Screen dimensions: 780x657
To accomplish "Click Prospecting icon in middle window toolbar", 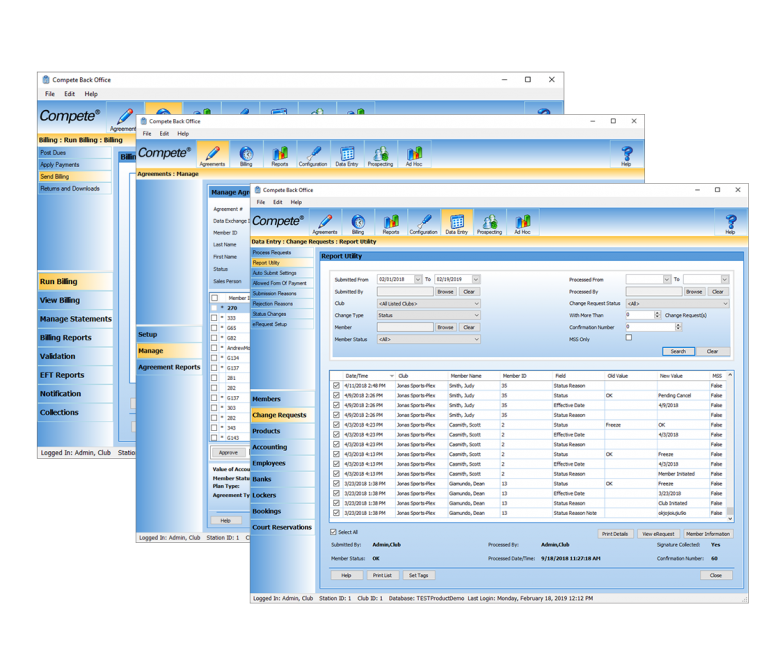I will [380, 155].
